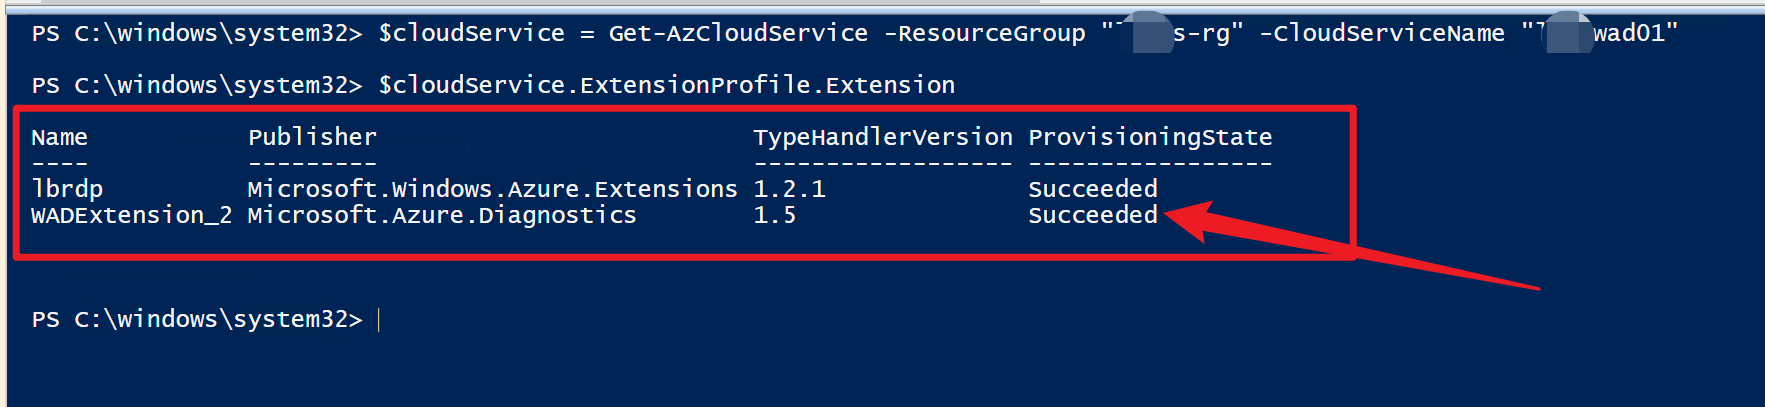Click the Publisher column header

tap(312, 137)
